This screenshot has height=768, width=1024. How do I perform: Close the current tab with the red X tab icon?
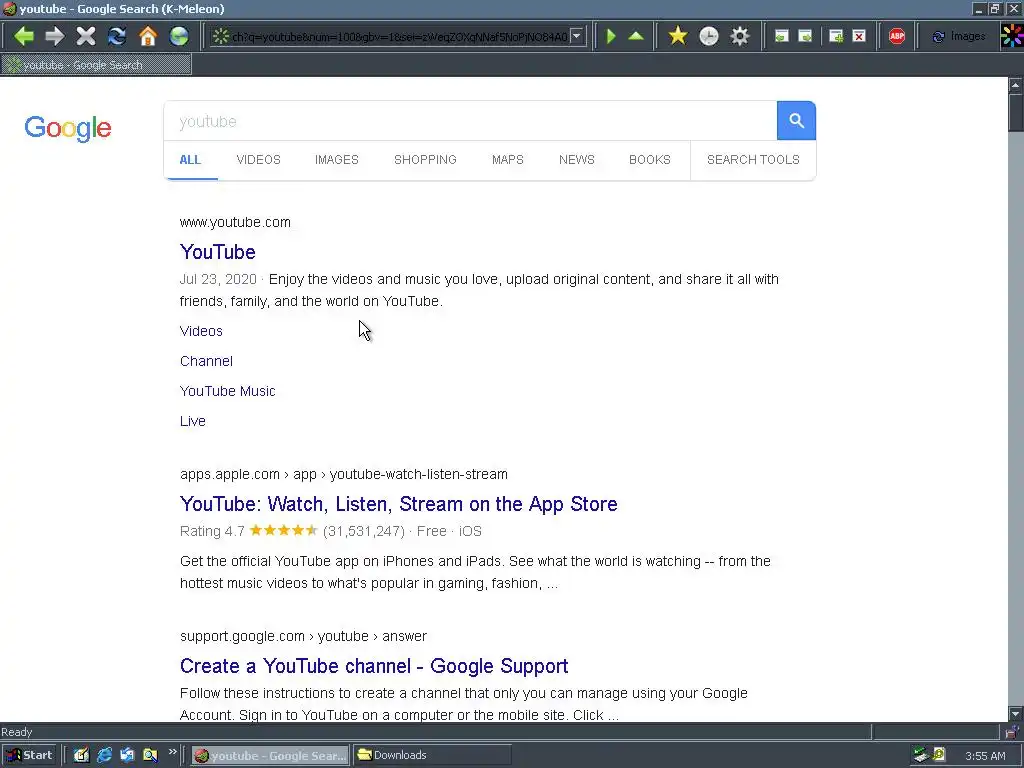pos(859,36)
